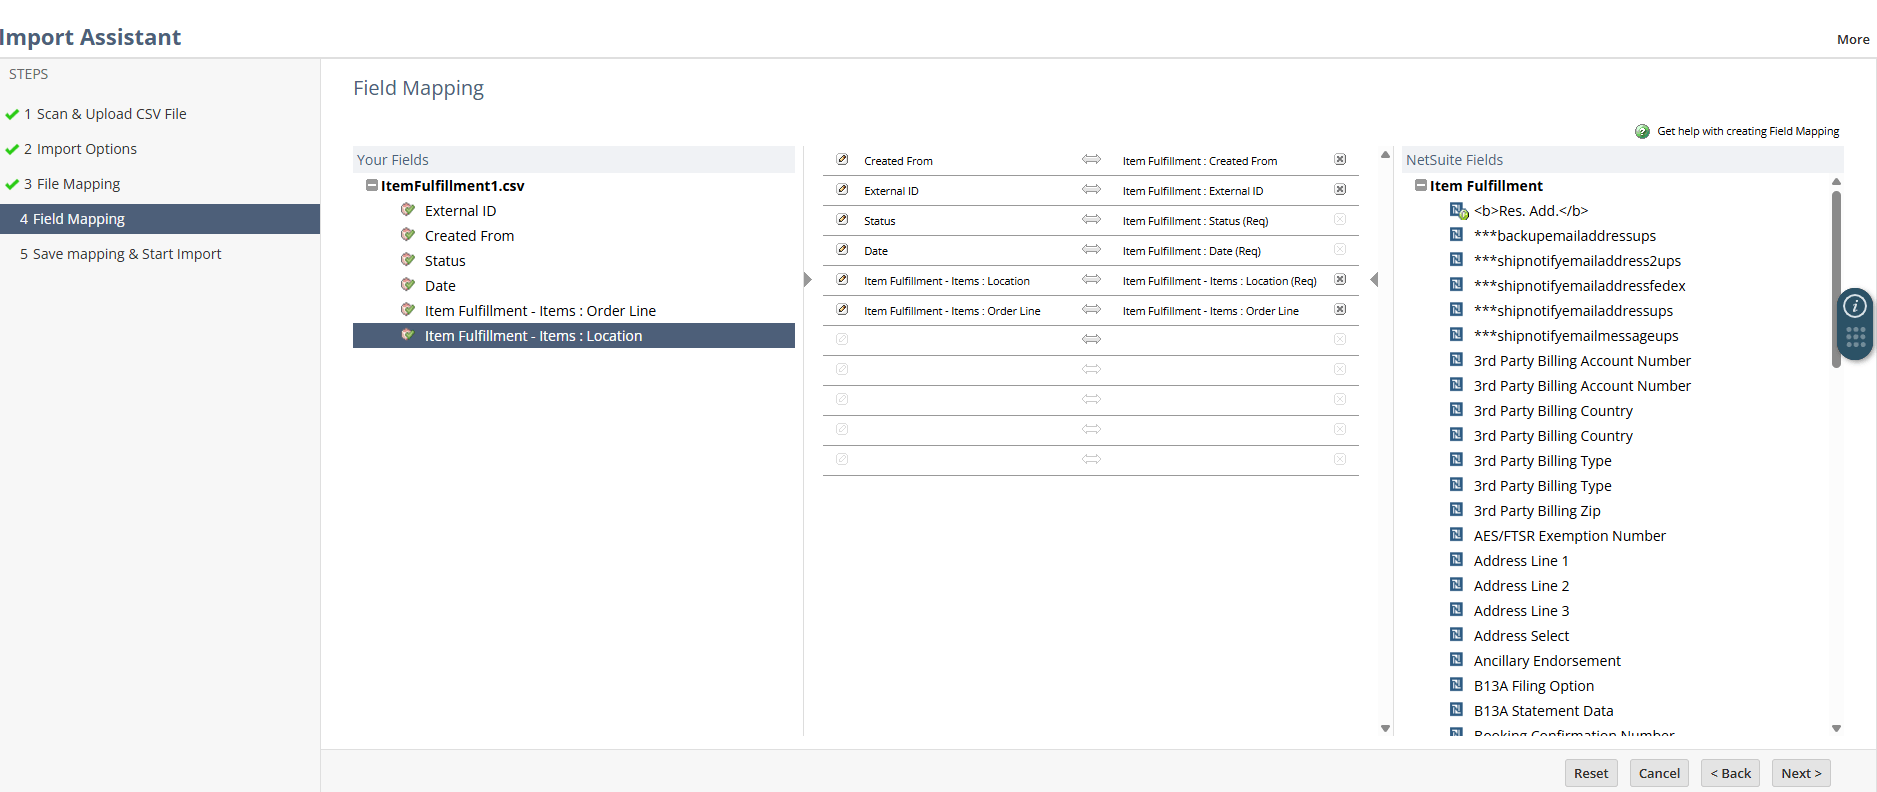Select Item Fulfillment - Items : Location in Your Fields
The width and height of the screenshot is (1877, 792).
pos(574,336)
